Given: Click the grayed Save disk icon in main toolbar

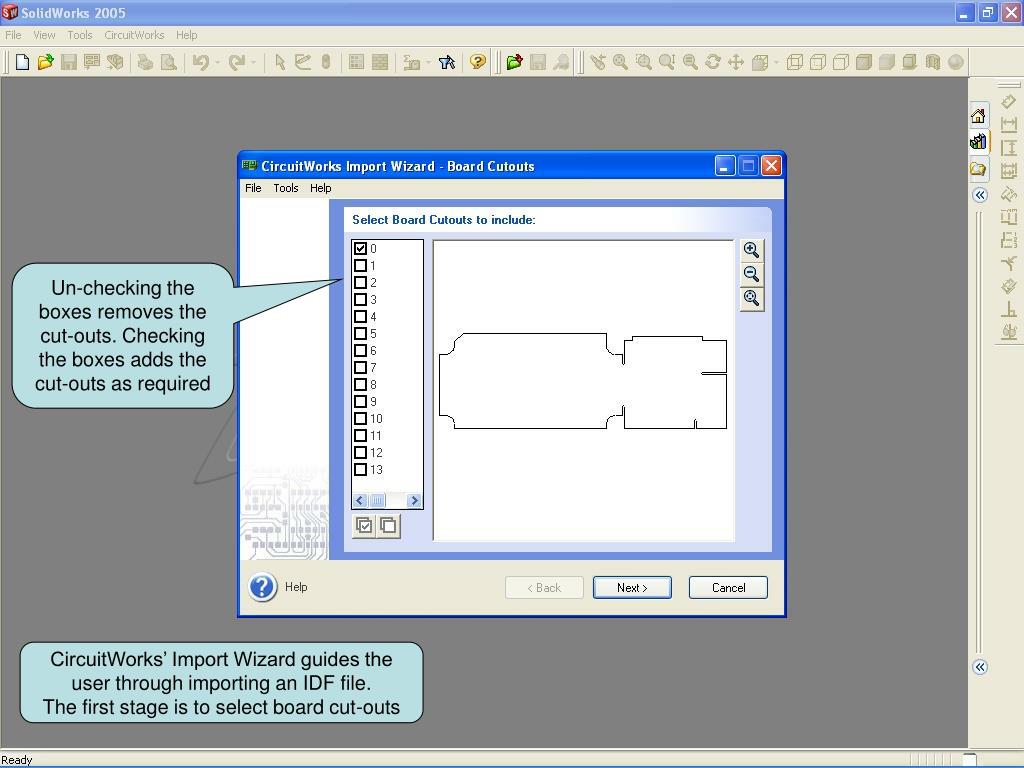Looking at the screenshot, I should click(69, 62).
